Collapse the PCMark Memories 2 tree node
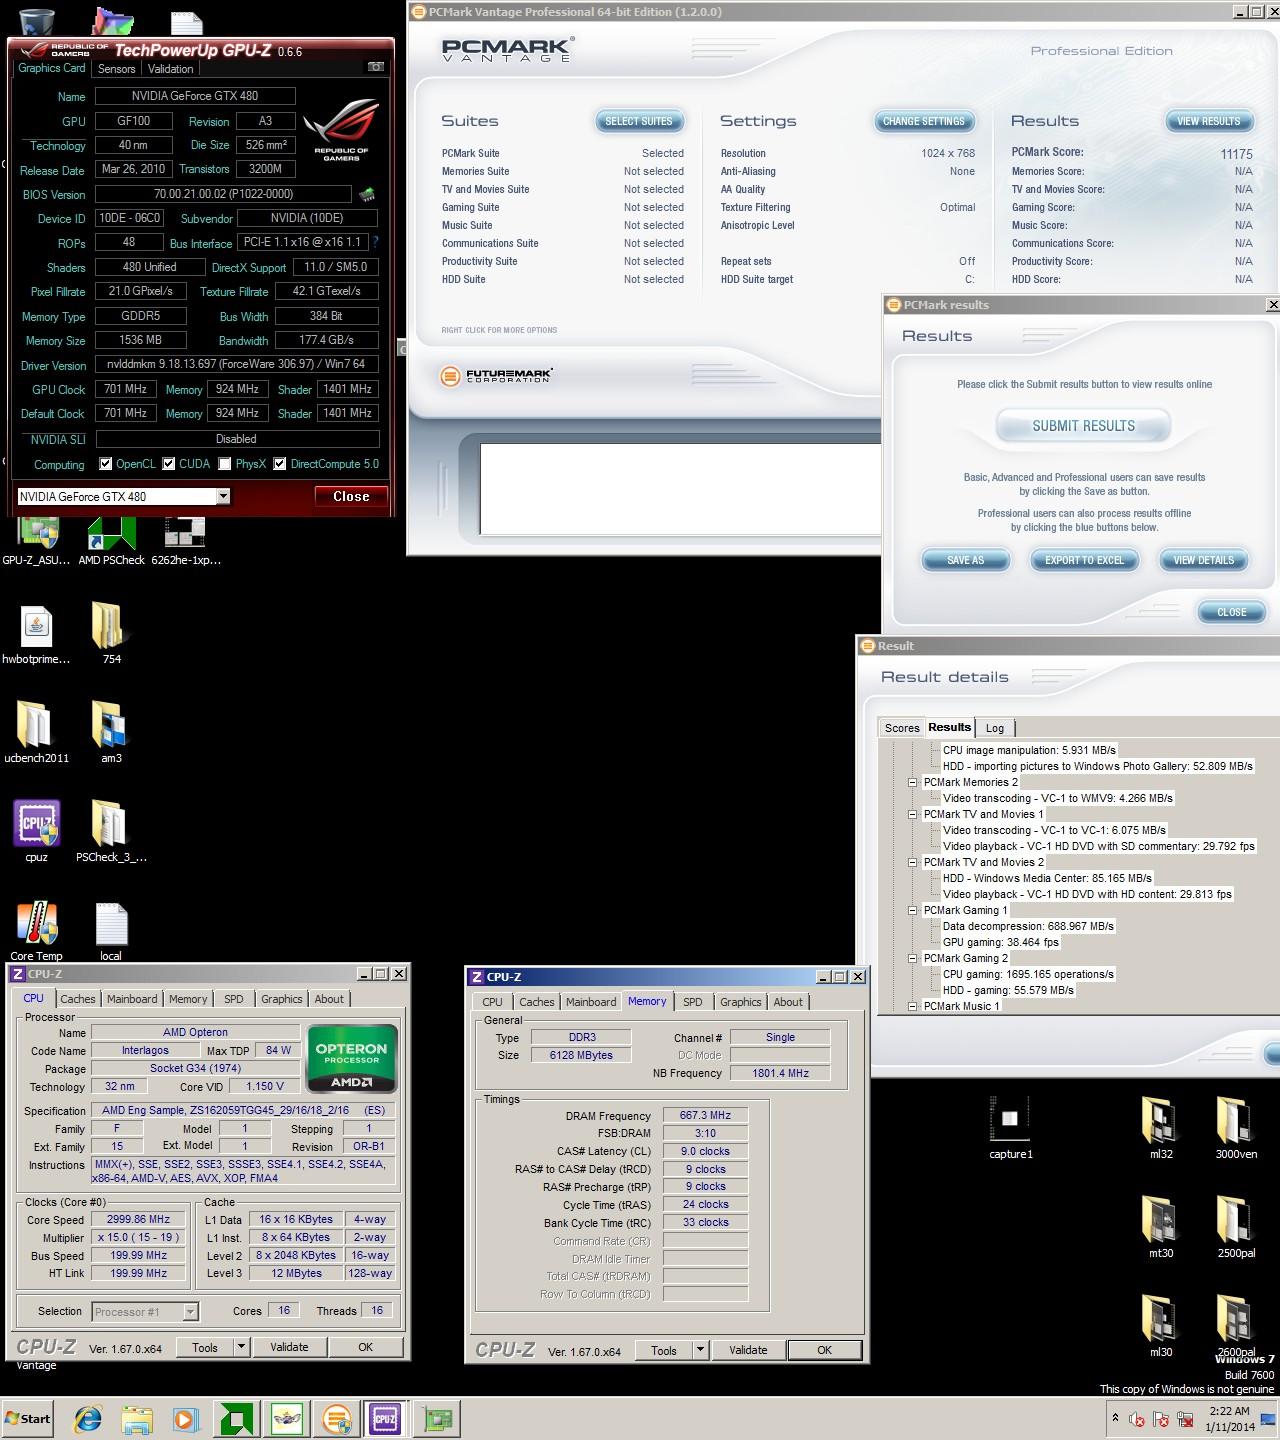This screenshot has width=1280, height=1440. tap(912, 783)
